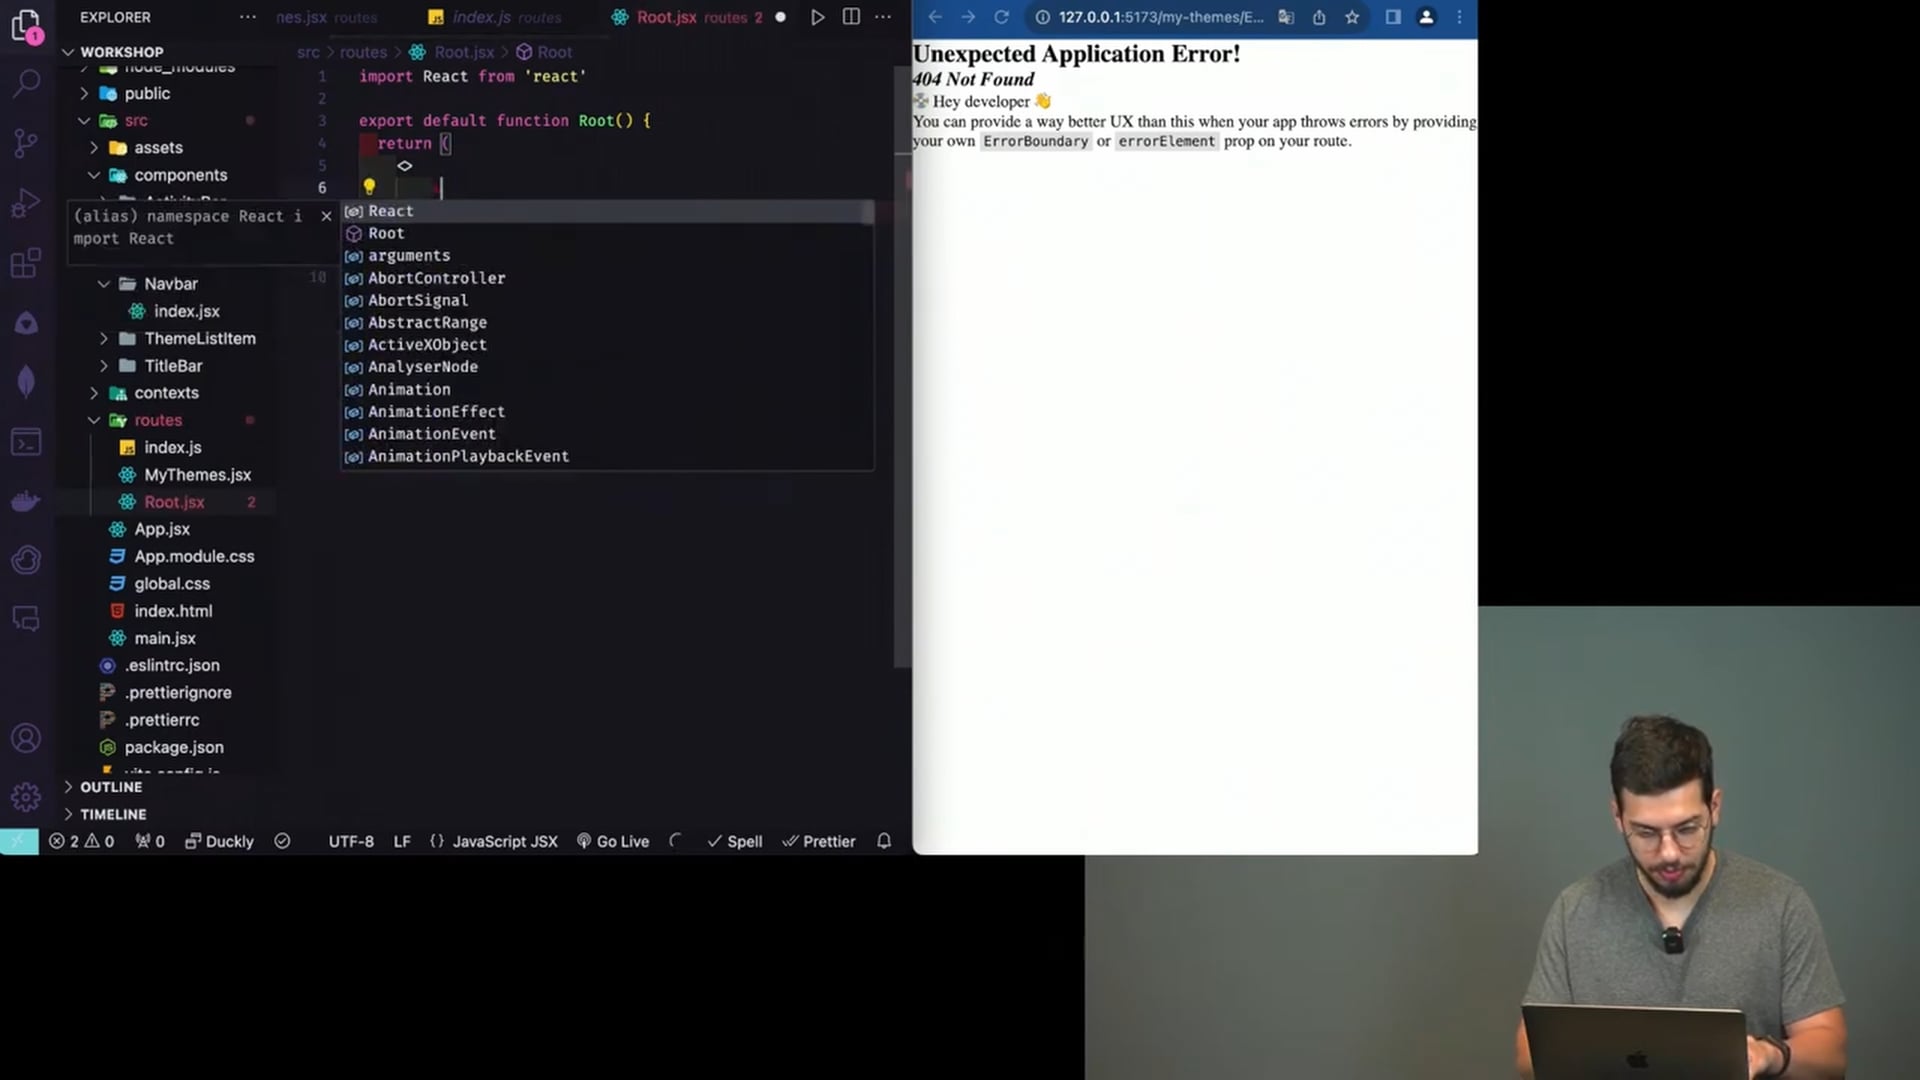
Task: Bookmark page with star icon
Action: (1352, 17)
